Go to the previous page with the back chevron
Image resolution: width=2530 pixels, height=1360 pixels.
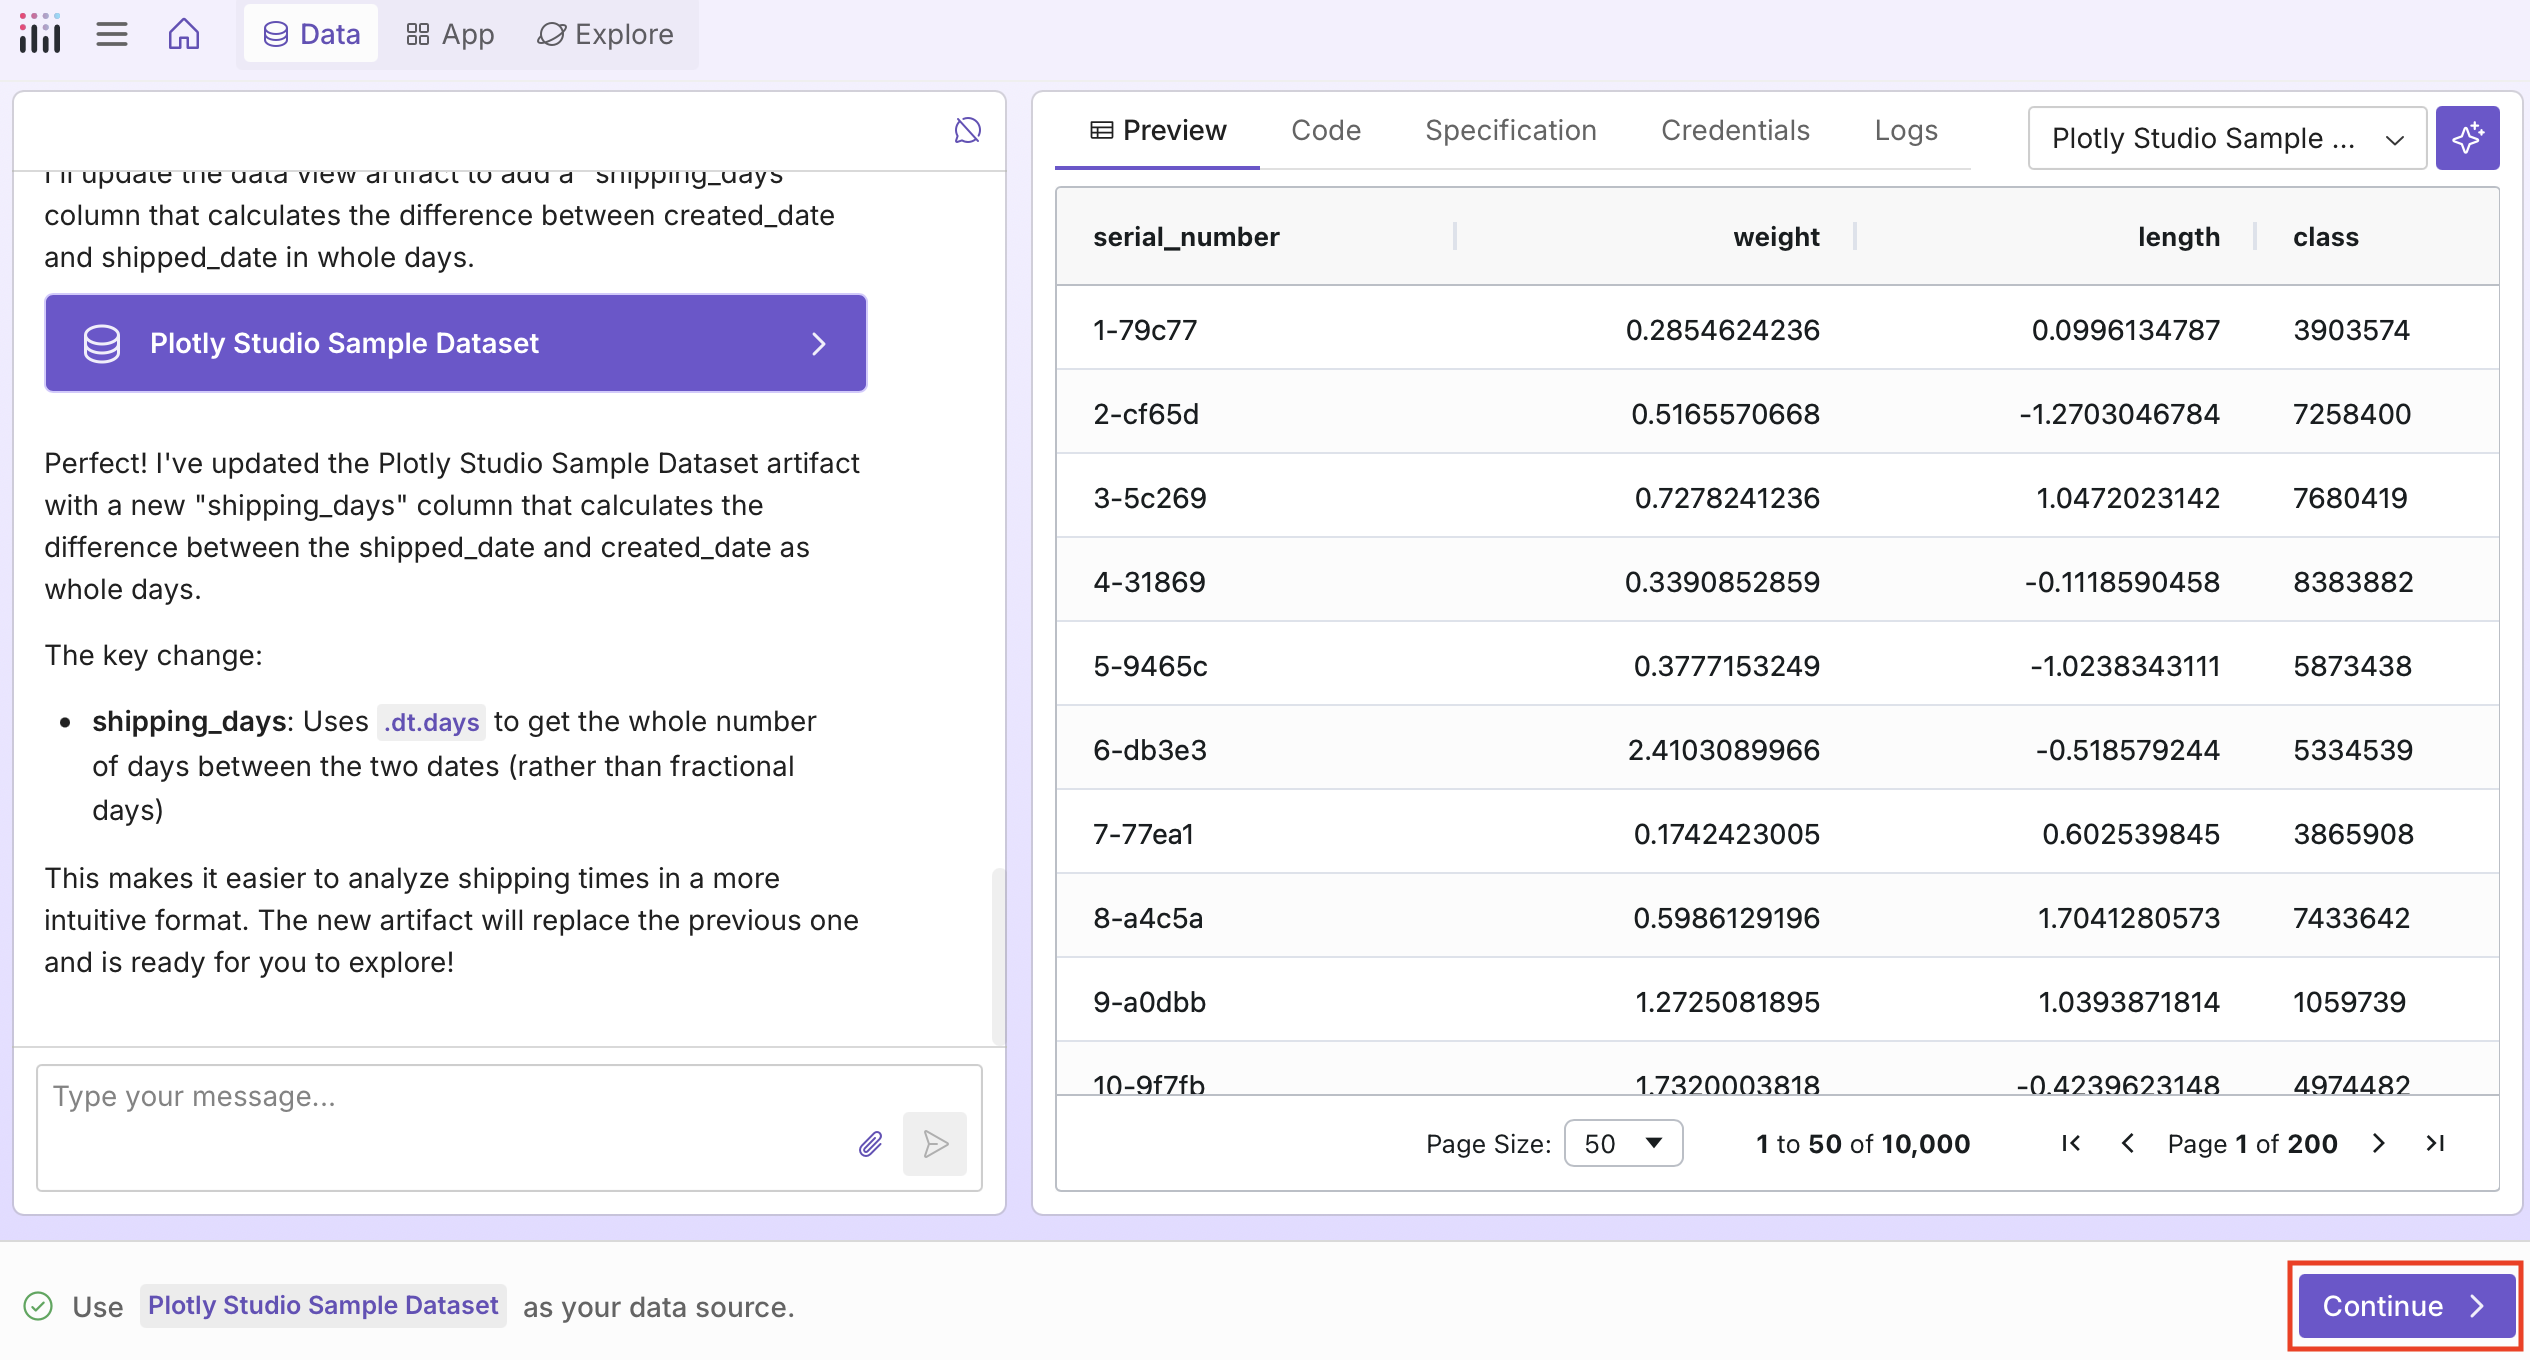click(2128, 1143)
